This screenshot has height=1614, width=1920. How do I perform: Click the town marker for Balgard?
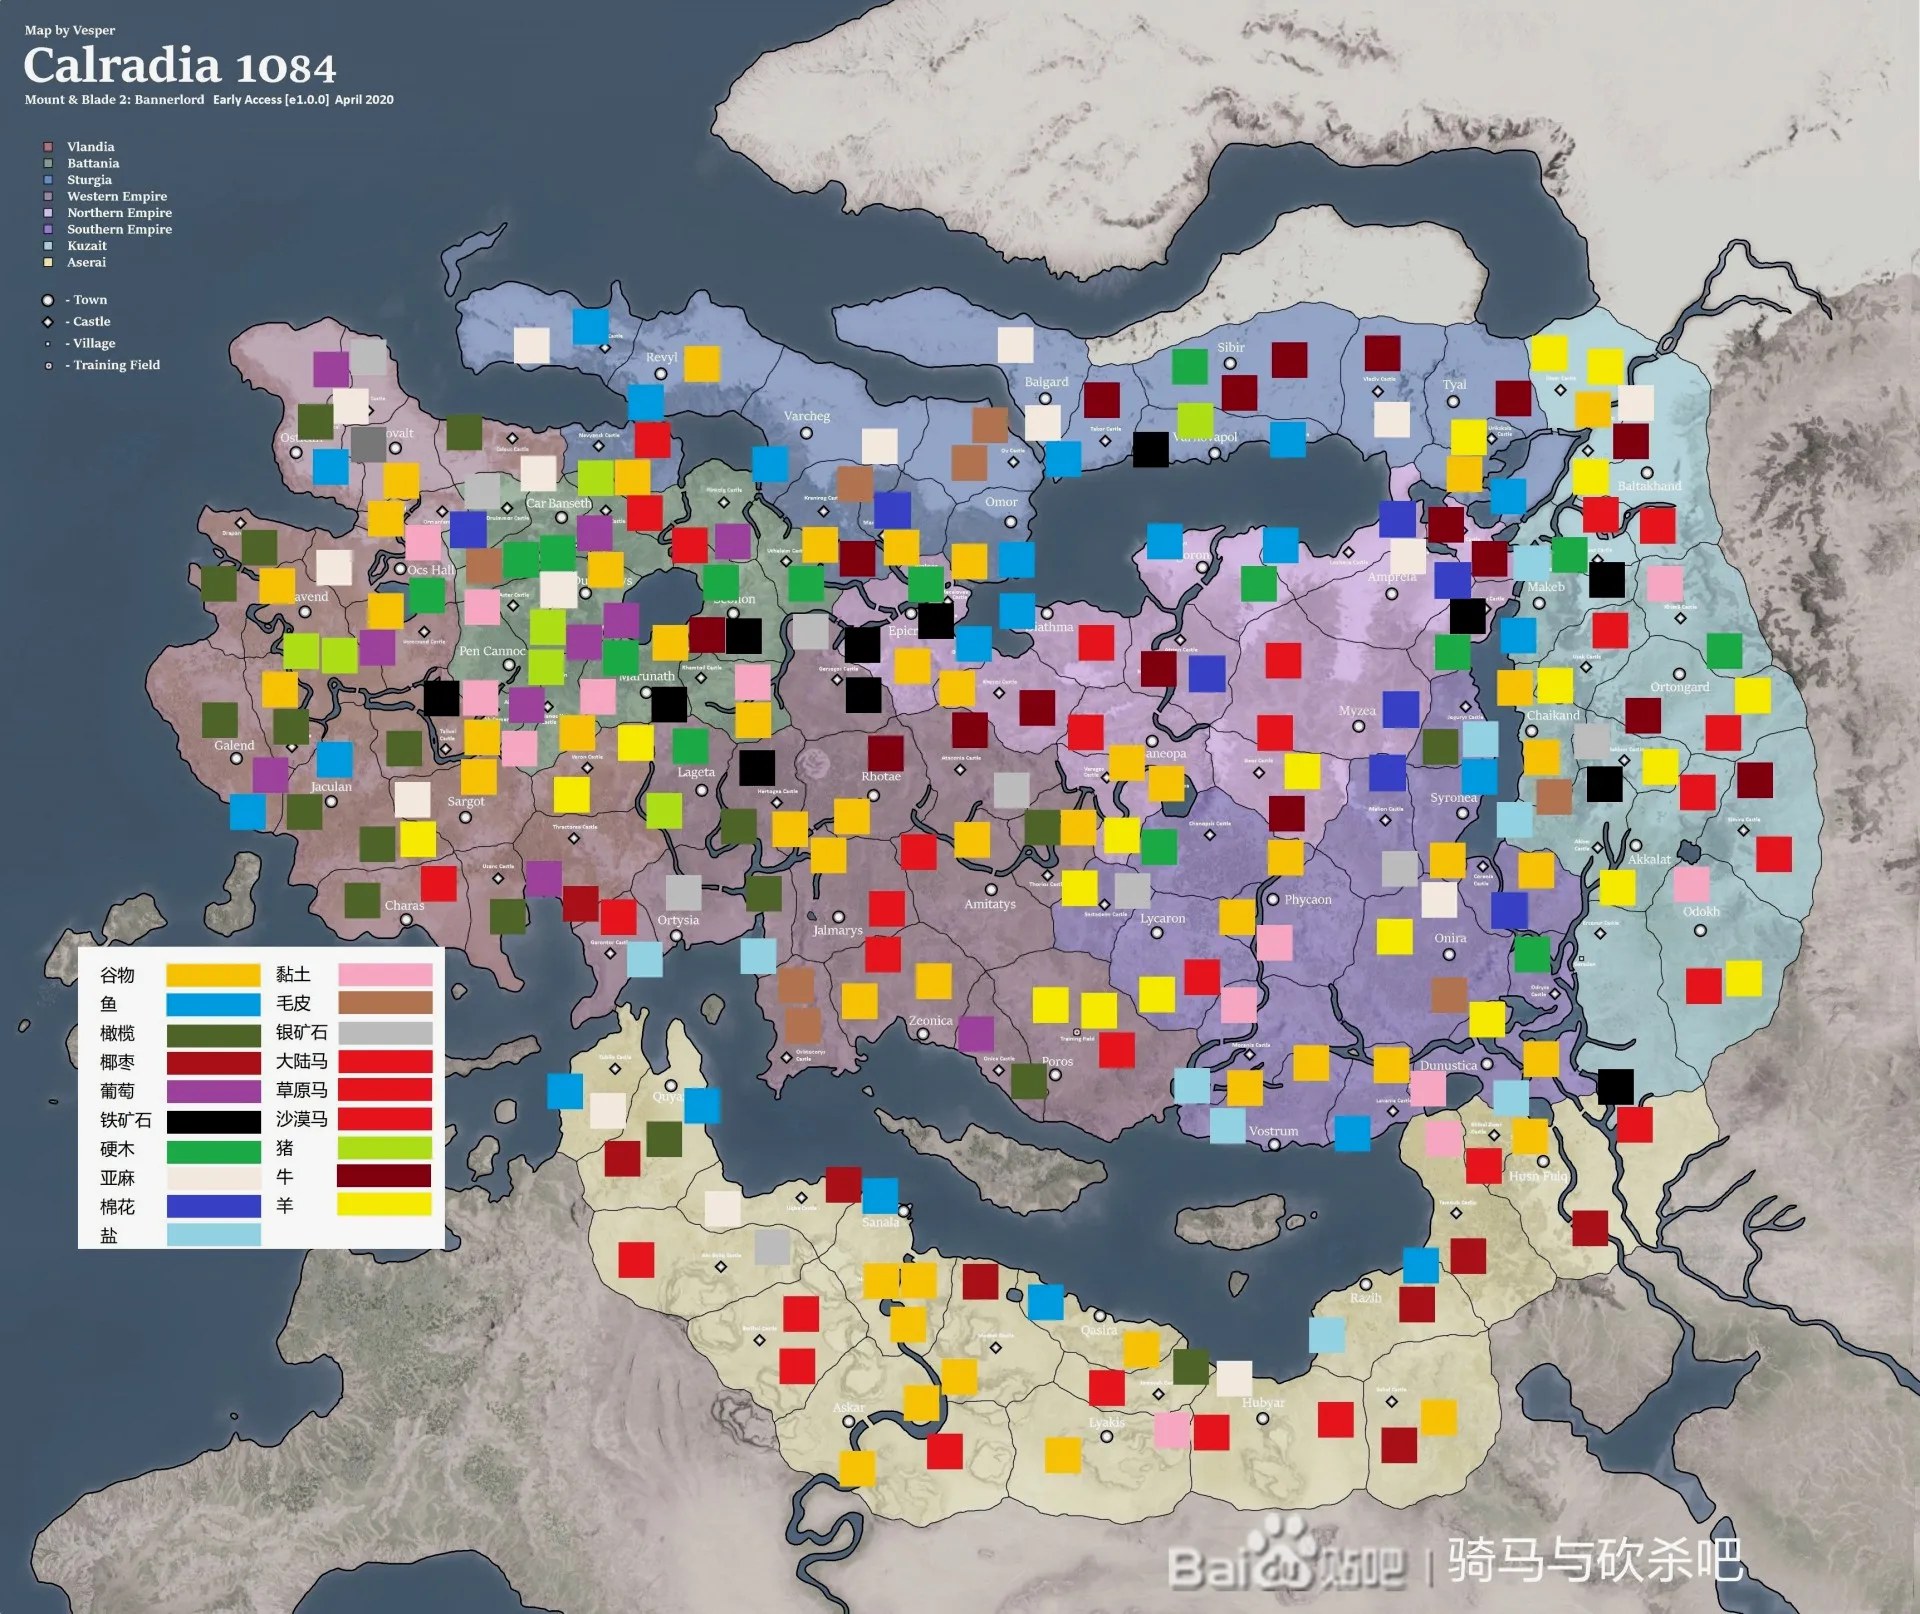(x=1044, y=398)
